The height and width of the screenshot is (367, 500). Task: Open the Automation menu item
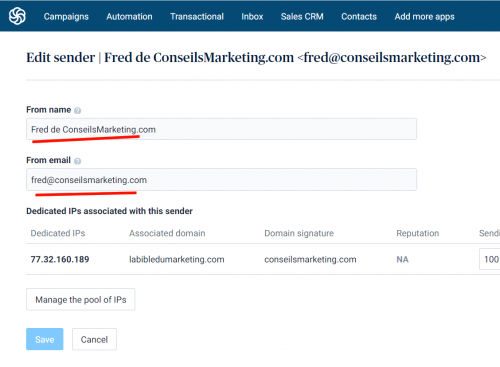click(x=129, y=17)
